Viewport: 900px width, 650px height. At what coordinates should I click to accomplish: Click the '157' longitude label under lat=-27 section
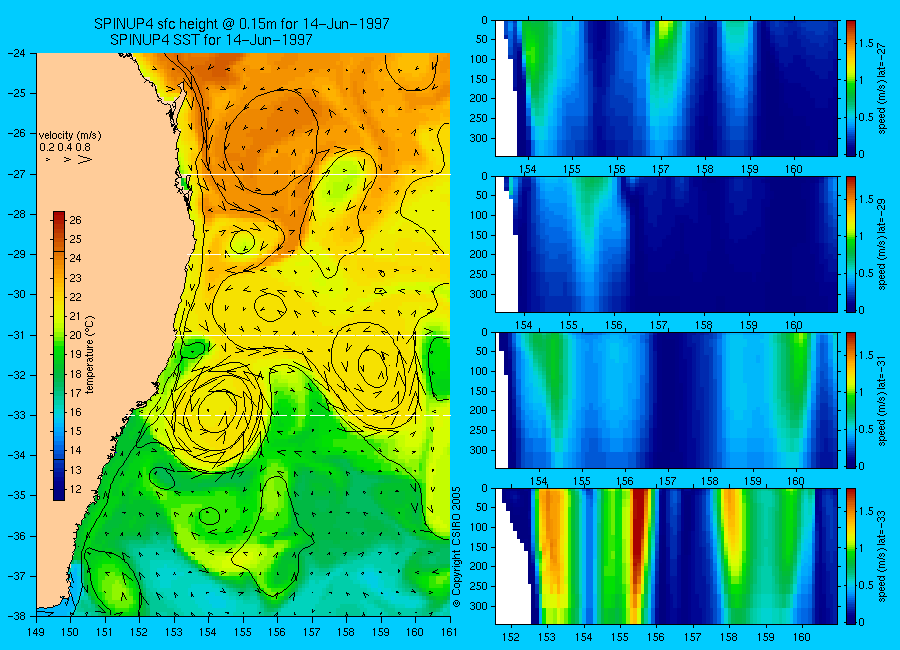pyautogui.click(x=660, y=169)
